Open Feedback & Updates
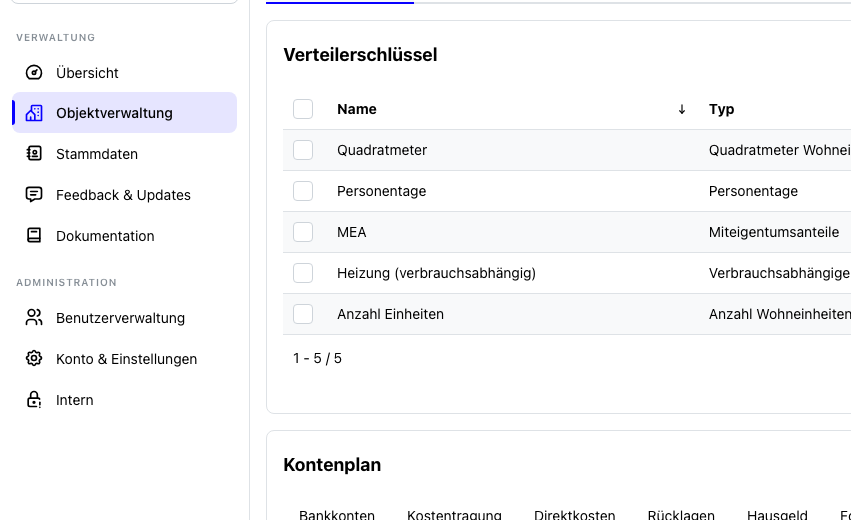 click(x=124, y=194)
